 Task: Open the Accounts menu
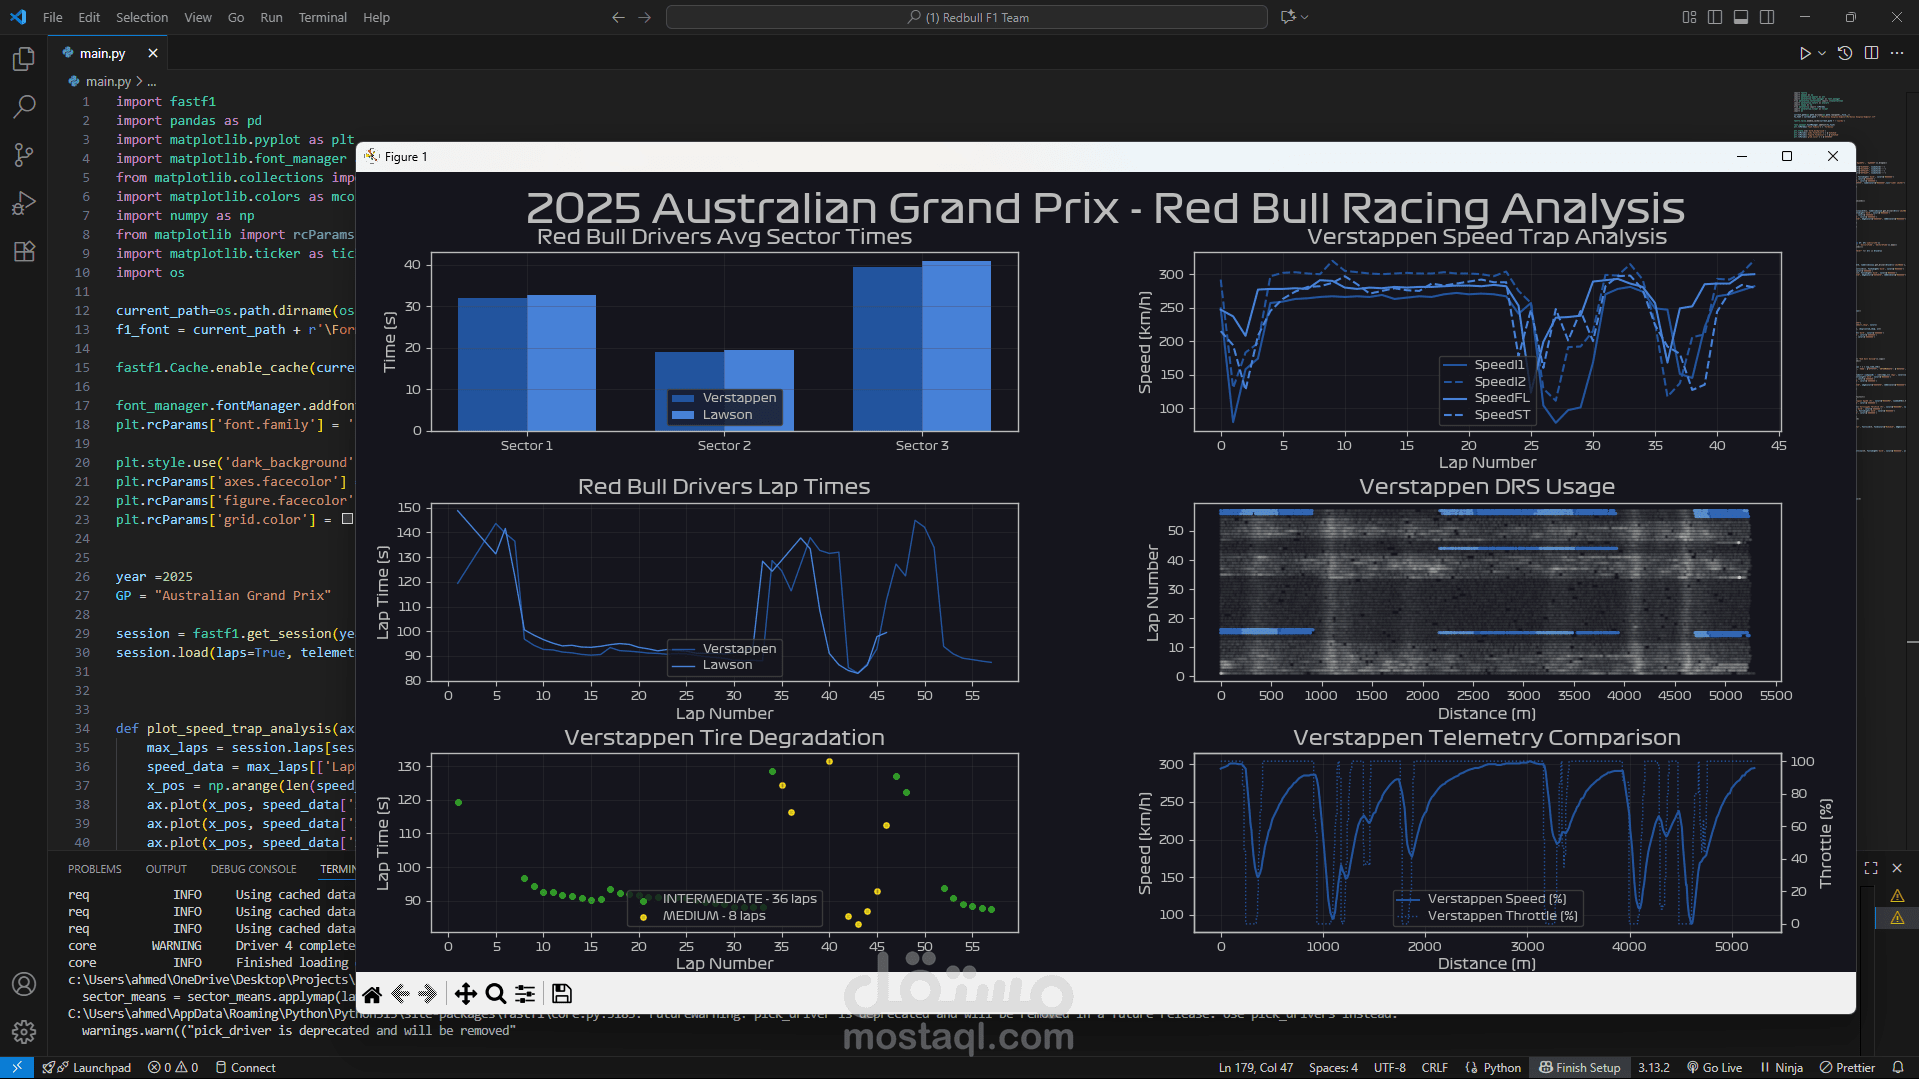pos(24,984)
